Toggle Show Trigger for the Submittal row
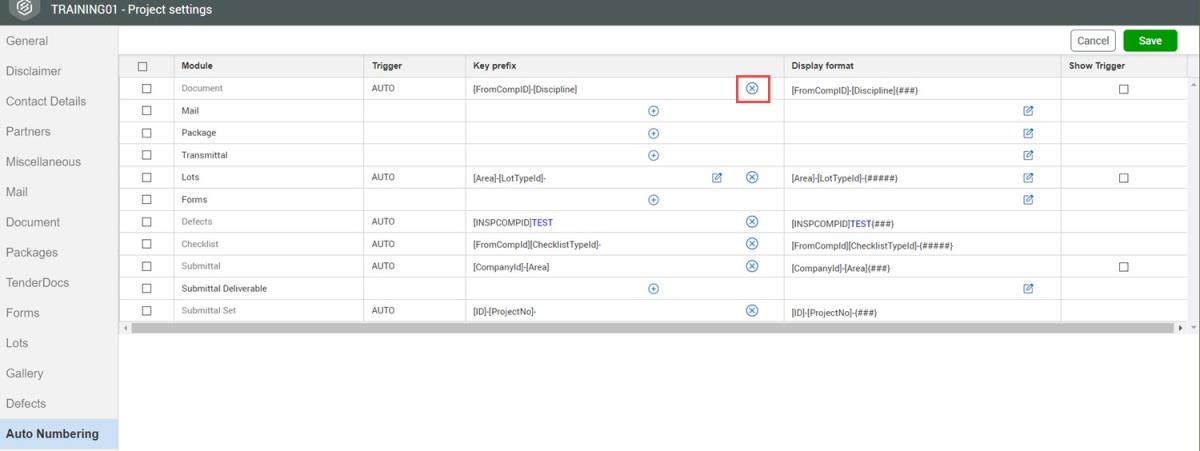 (1123, 267)
